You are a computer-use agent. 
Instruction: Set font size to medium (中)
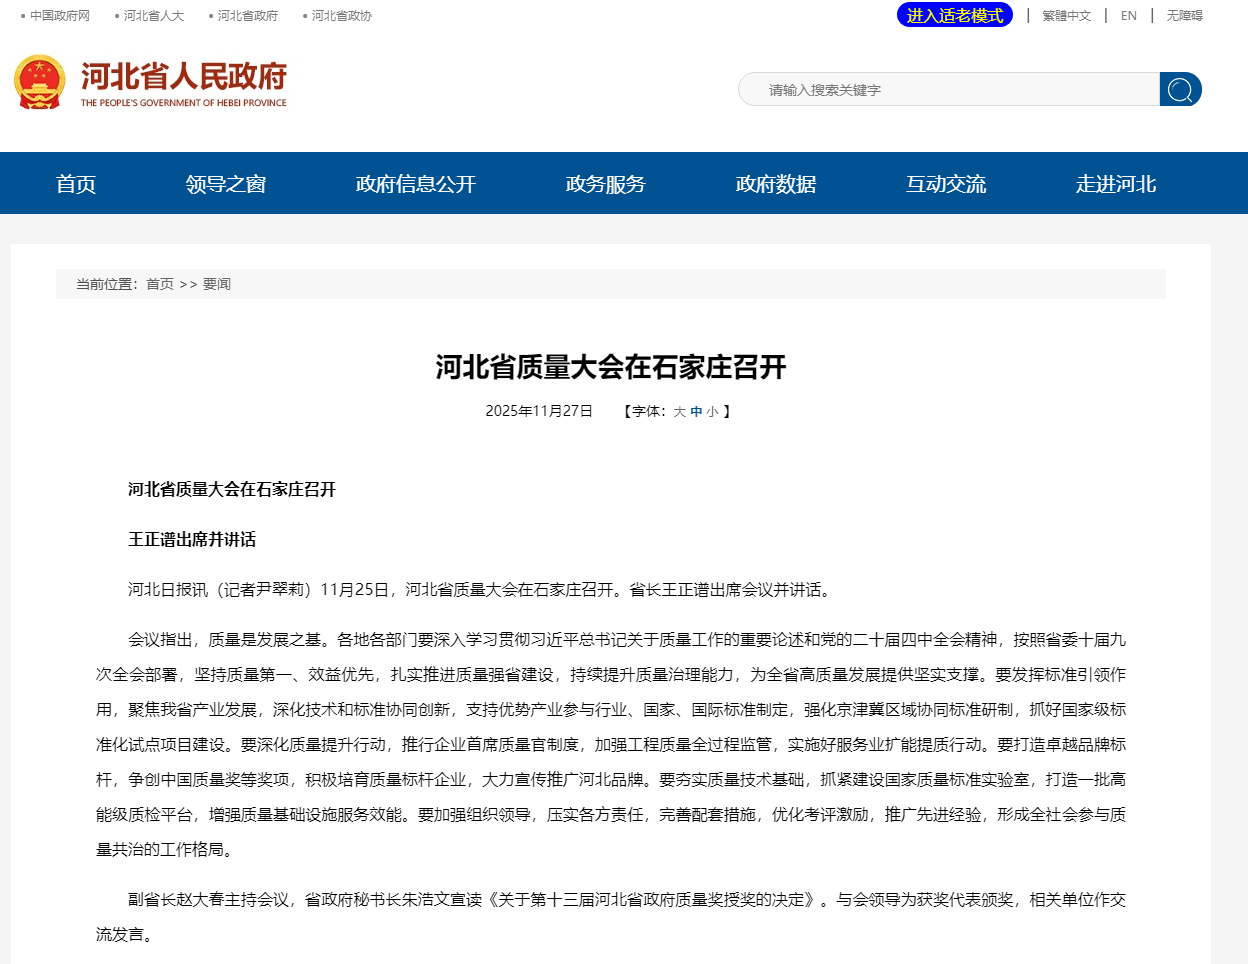click(x=696, y=412)
